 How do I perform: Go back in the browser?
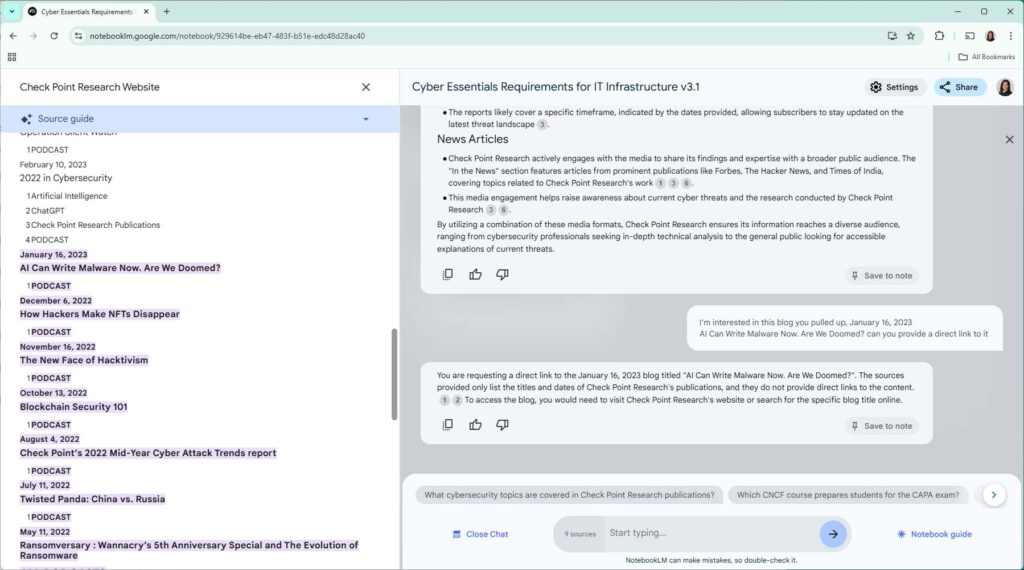click(x=13, y=36)
